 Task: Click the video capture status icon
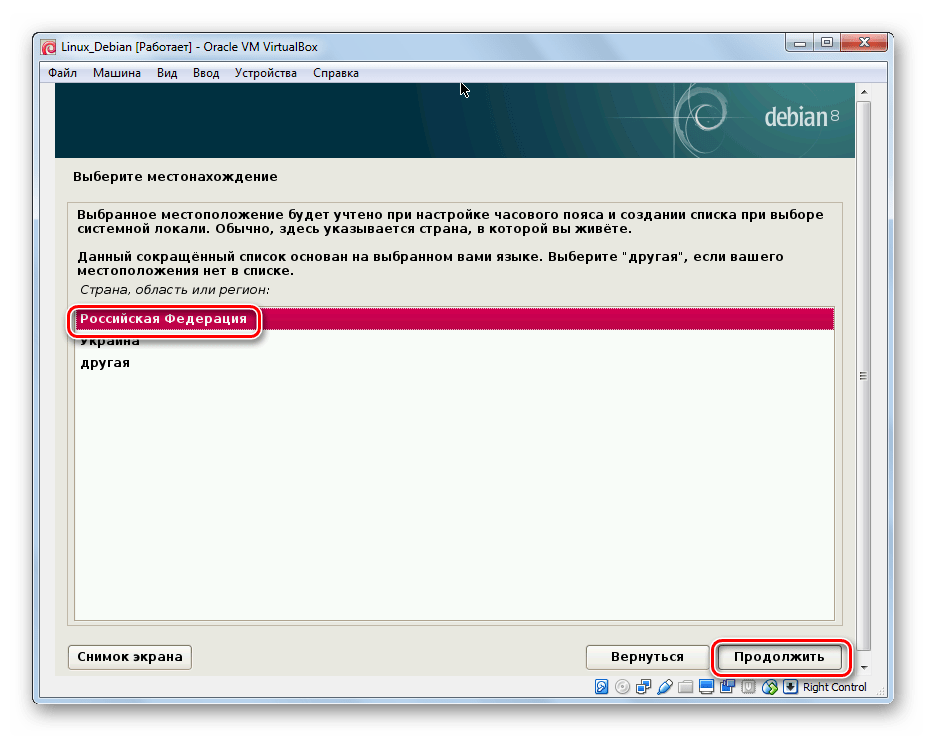pyautogui.click(x=727, y=687)
